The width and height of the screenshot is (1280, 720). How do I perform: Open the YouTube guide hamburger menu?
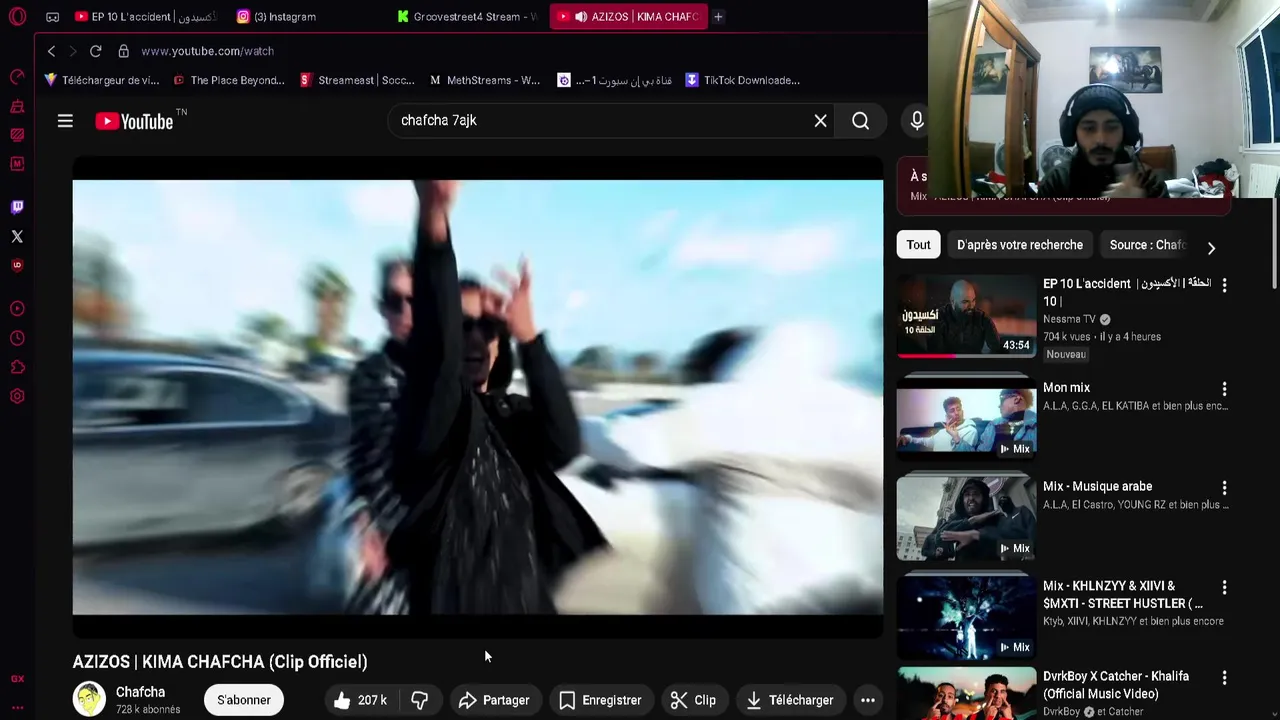[65, 121]
